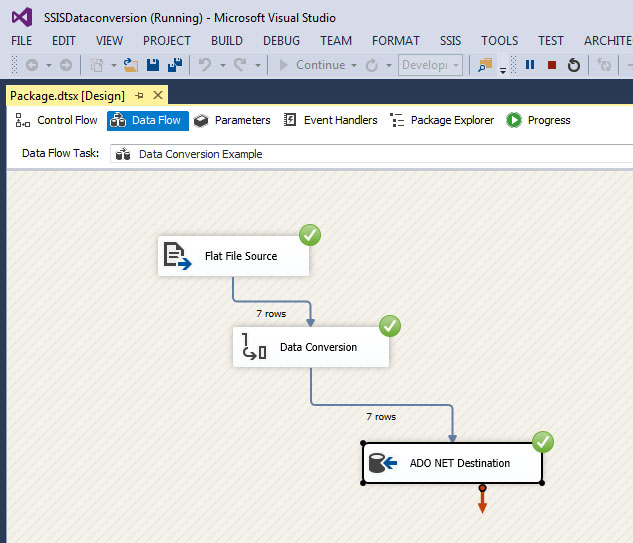Click the red error output arrow below ADO NET Destination
Viewport: 633px width, 543px height.
tap(482, 499)
